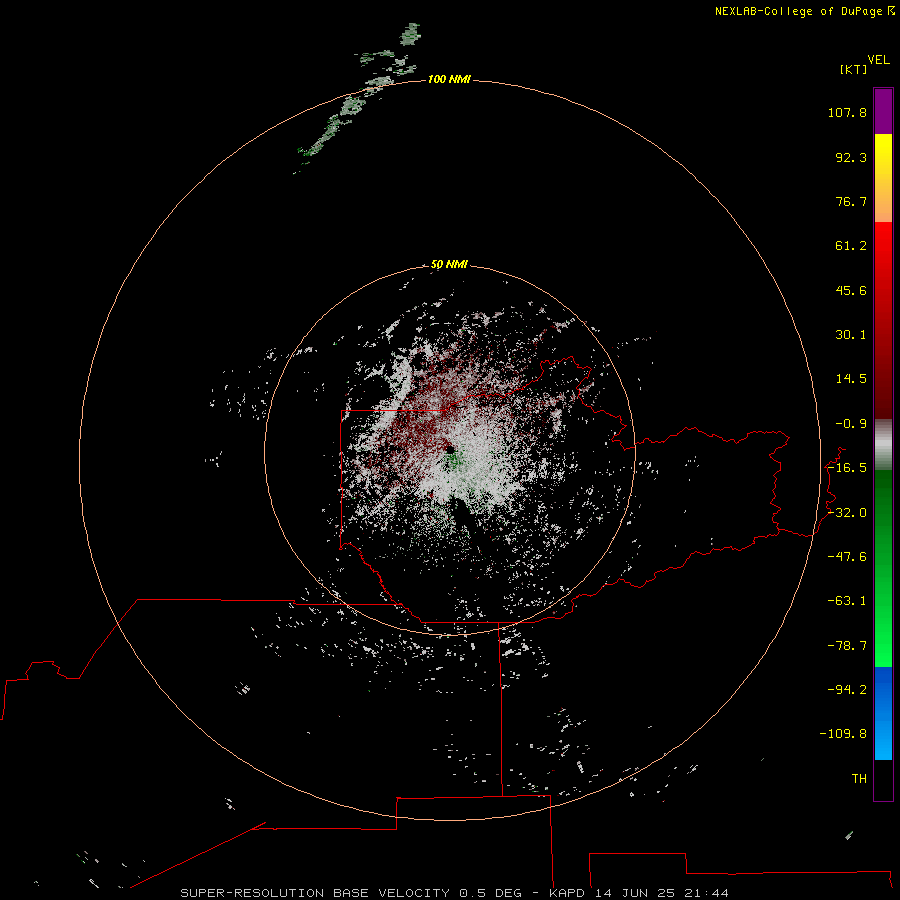
Task: Click the [KT] units label
Action: coord(854,69)
